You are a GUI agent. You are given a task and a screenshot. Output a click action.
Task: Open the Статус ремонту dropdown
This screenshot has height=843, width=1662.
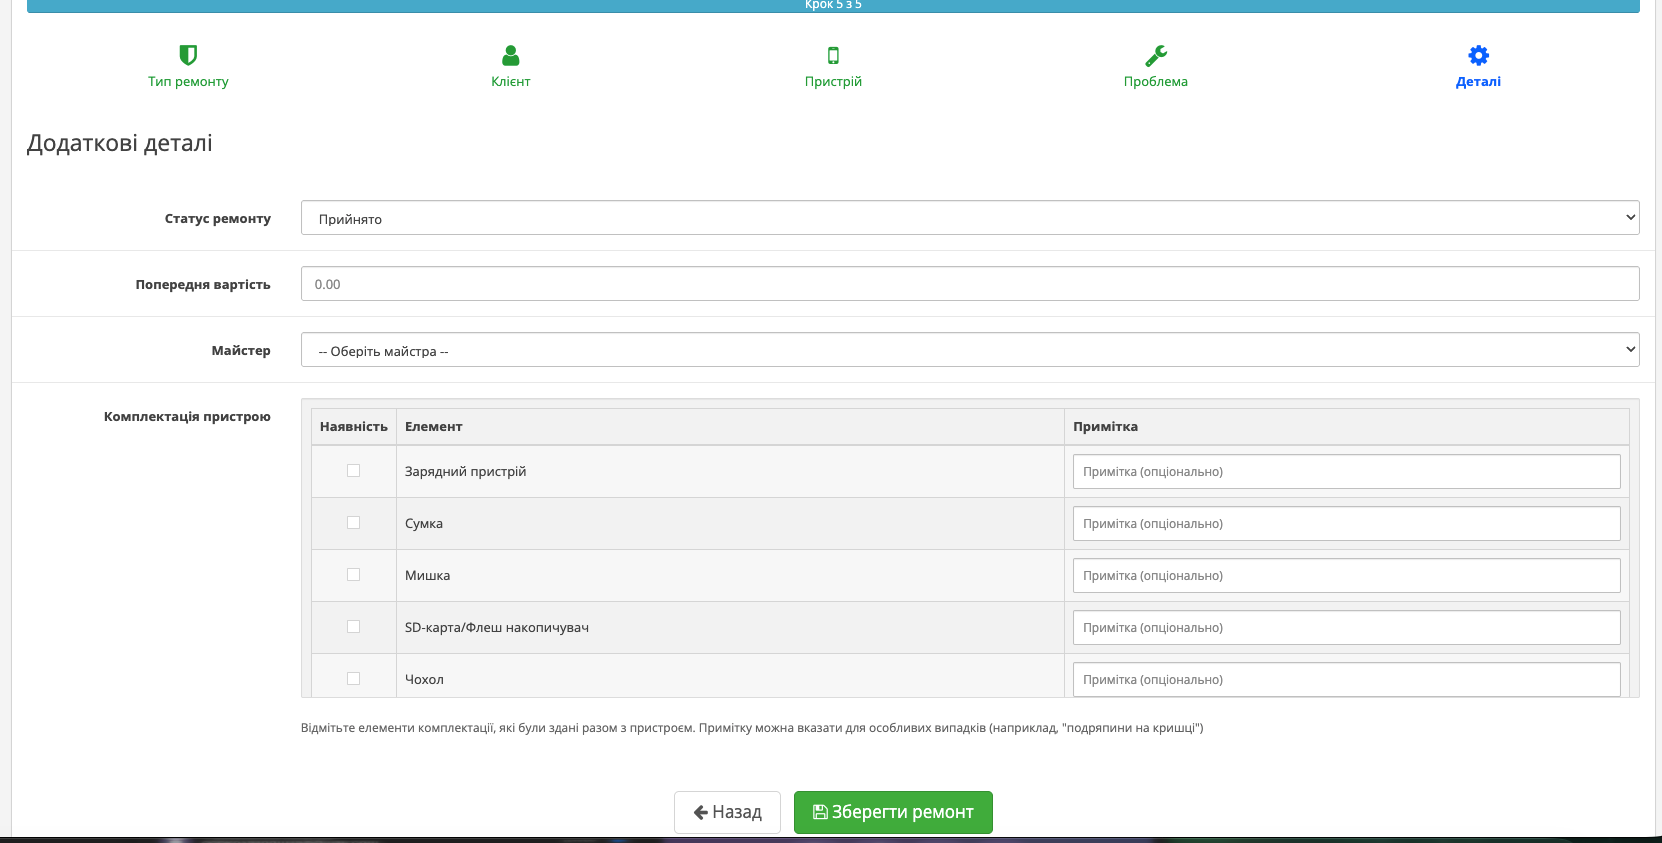970,218
